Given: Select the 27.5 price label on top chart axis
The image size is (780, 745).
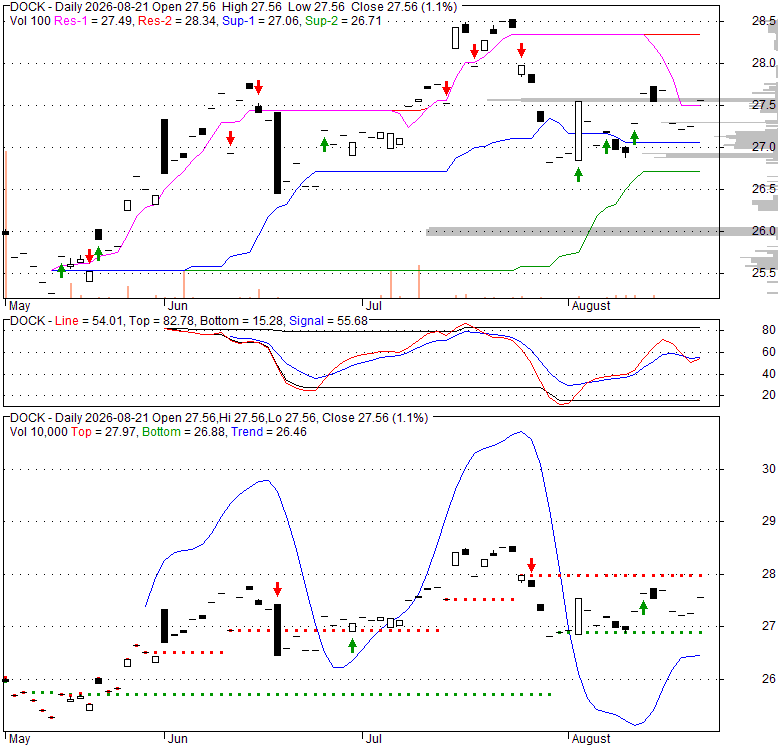Looking at the screenshot, I should [764, 105].
